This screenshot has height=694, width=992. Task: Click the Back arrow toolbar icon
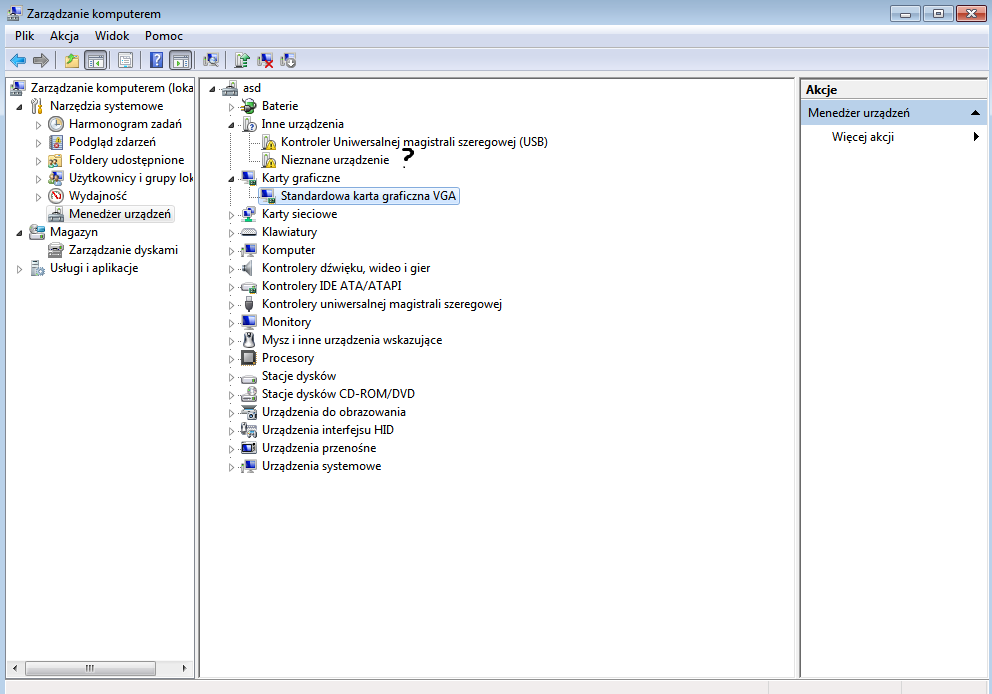tap(18, 61)
